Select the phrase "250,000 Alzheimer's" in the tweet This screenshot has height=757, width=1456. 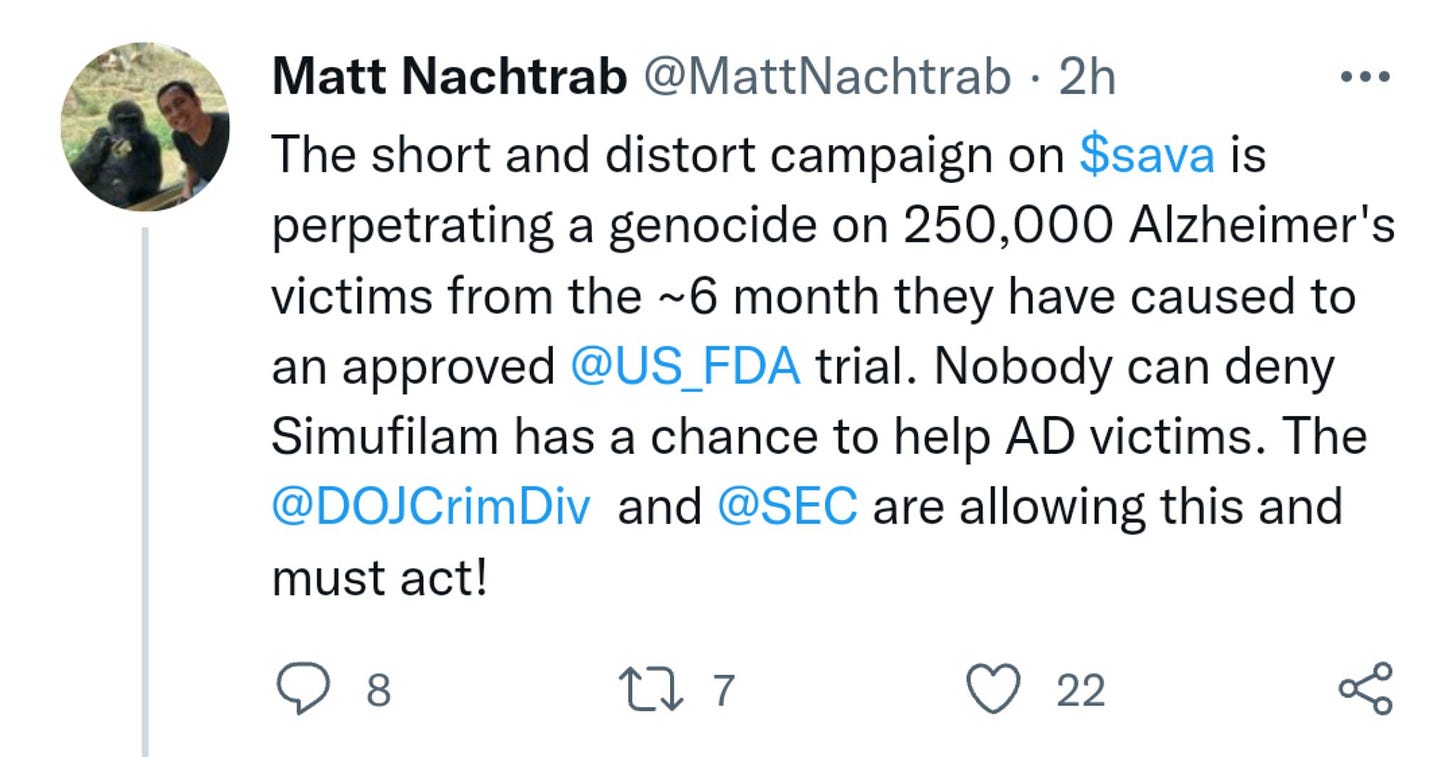tap(1148, 228)
